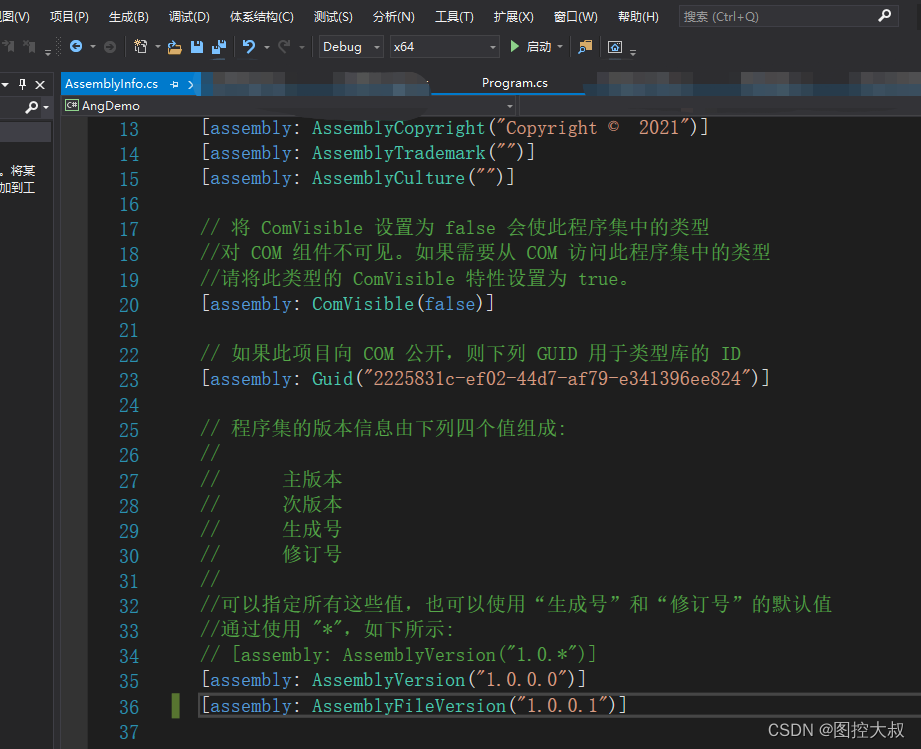The image size is (921, 749).
Task: Expand the redo history dropdown arrow
Action: point(302,47)
